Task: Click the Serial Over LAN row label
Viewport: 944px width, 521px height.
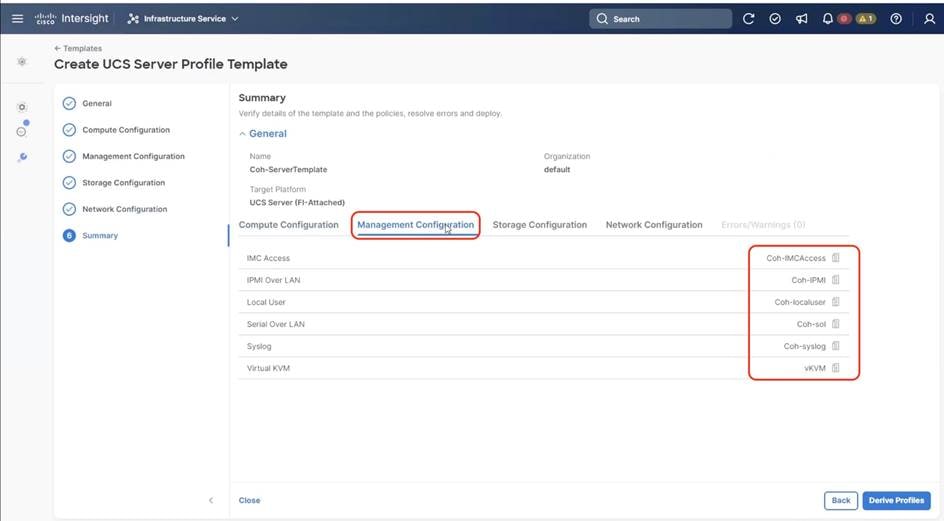Action: (x=276, y=324)
